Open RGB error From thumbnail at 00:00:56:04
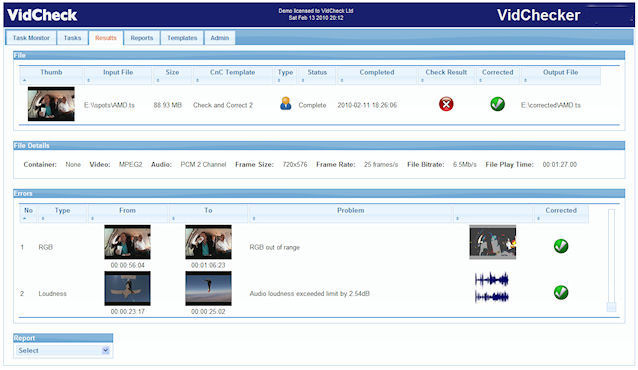This screenshot has height=370, width=638. click(127, 242)
